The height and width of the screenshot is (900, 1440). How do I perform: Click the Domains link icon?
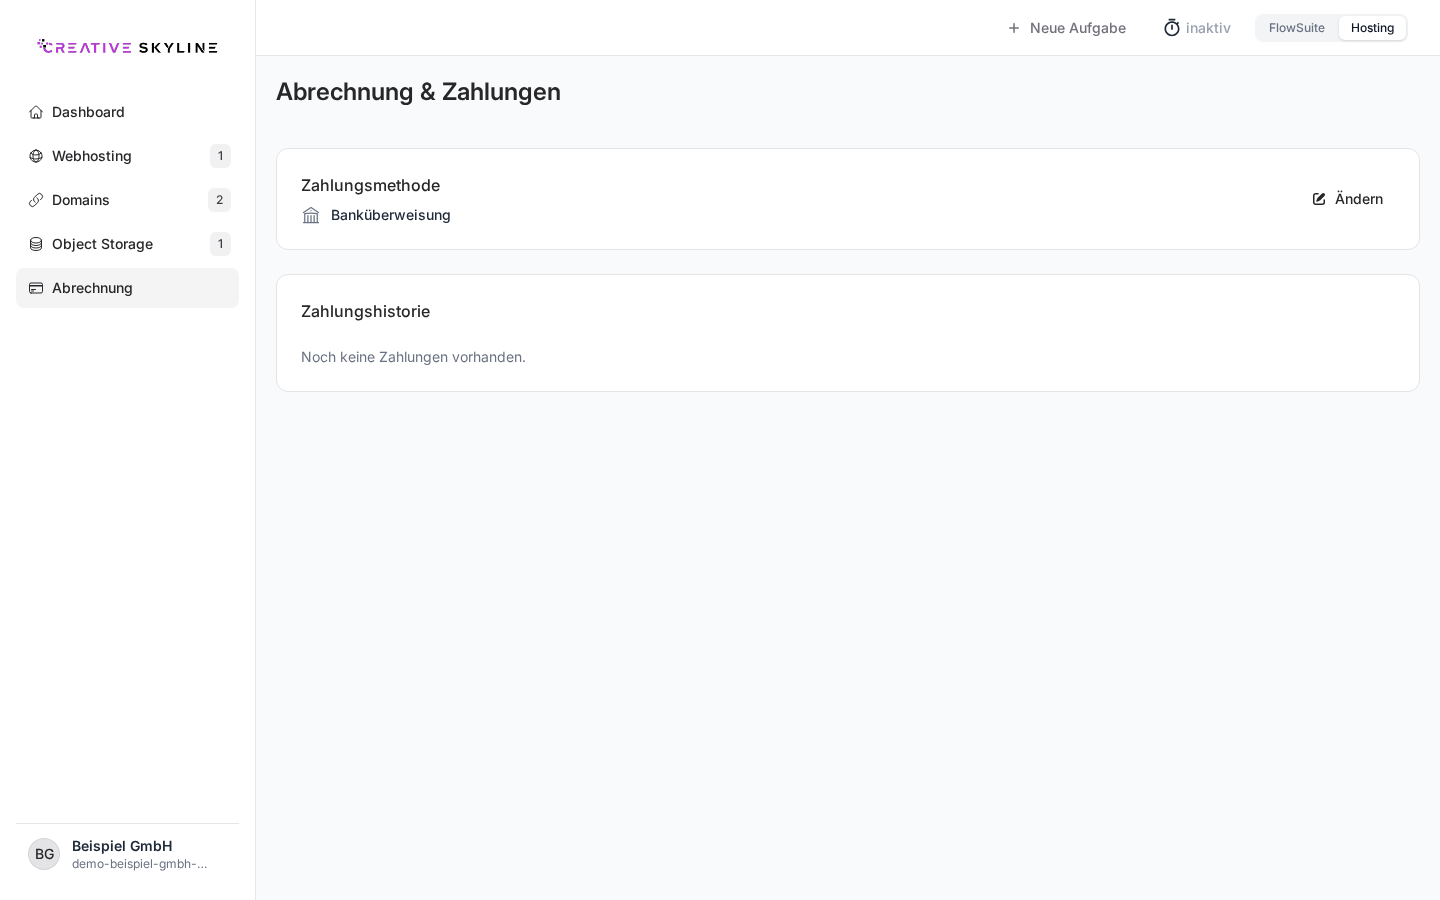click(x=36, y=200)
